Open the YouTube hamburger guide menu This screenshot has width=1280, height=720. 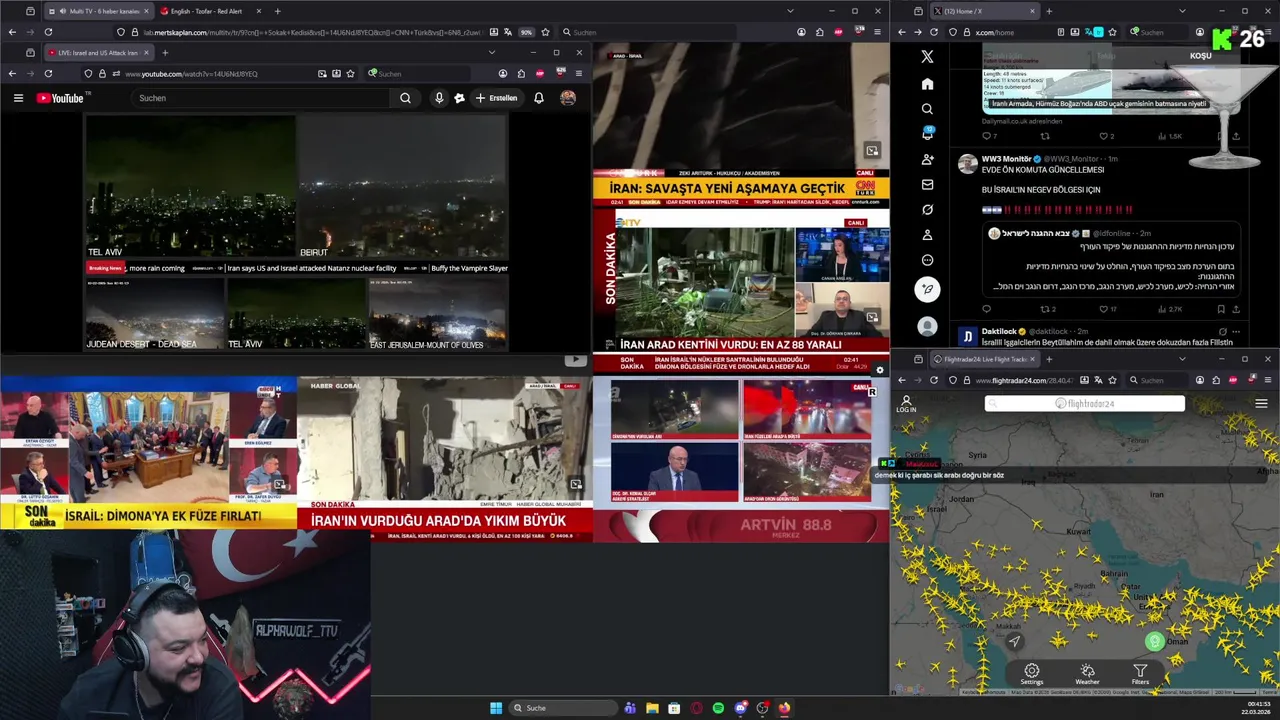(18, 98)
